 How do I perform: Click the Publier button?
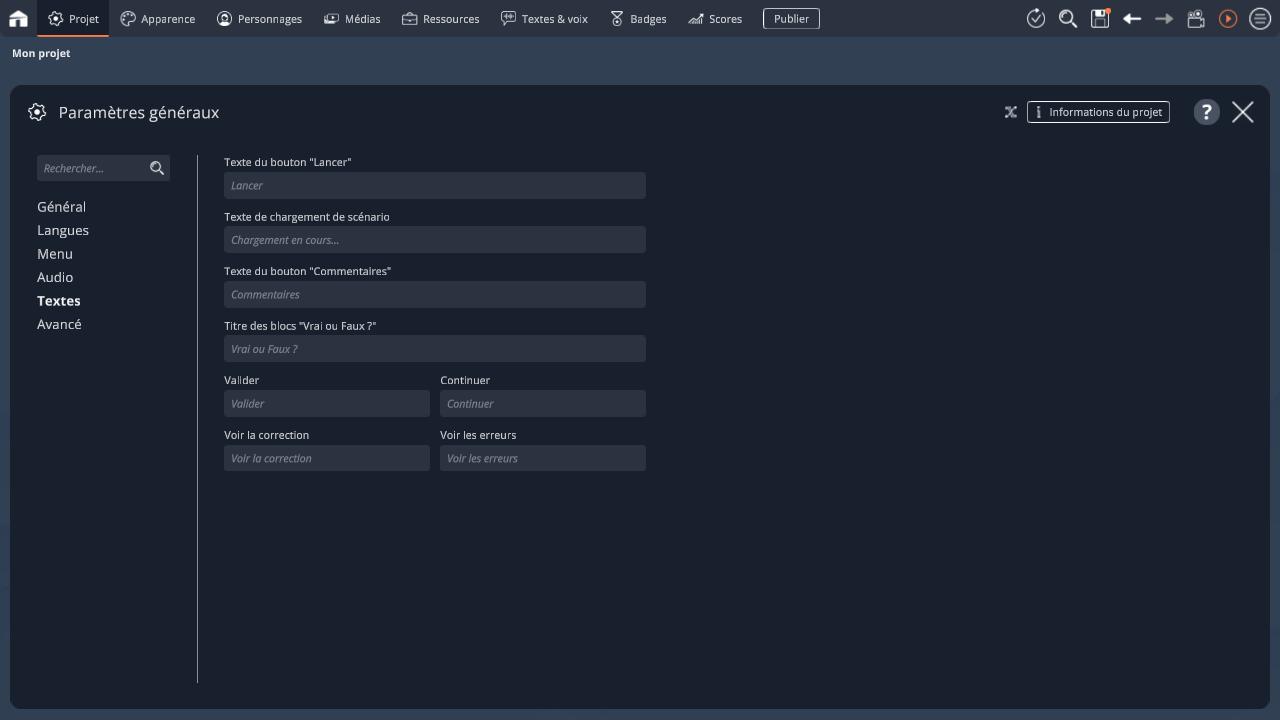pos(791,18)
